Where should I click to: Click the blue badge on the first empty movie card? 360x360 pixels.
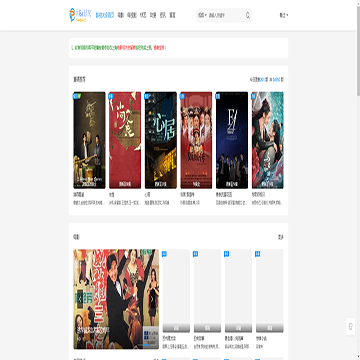(x=164, y=254)
